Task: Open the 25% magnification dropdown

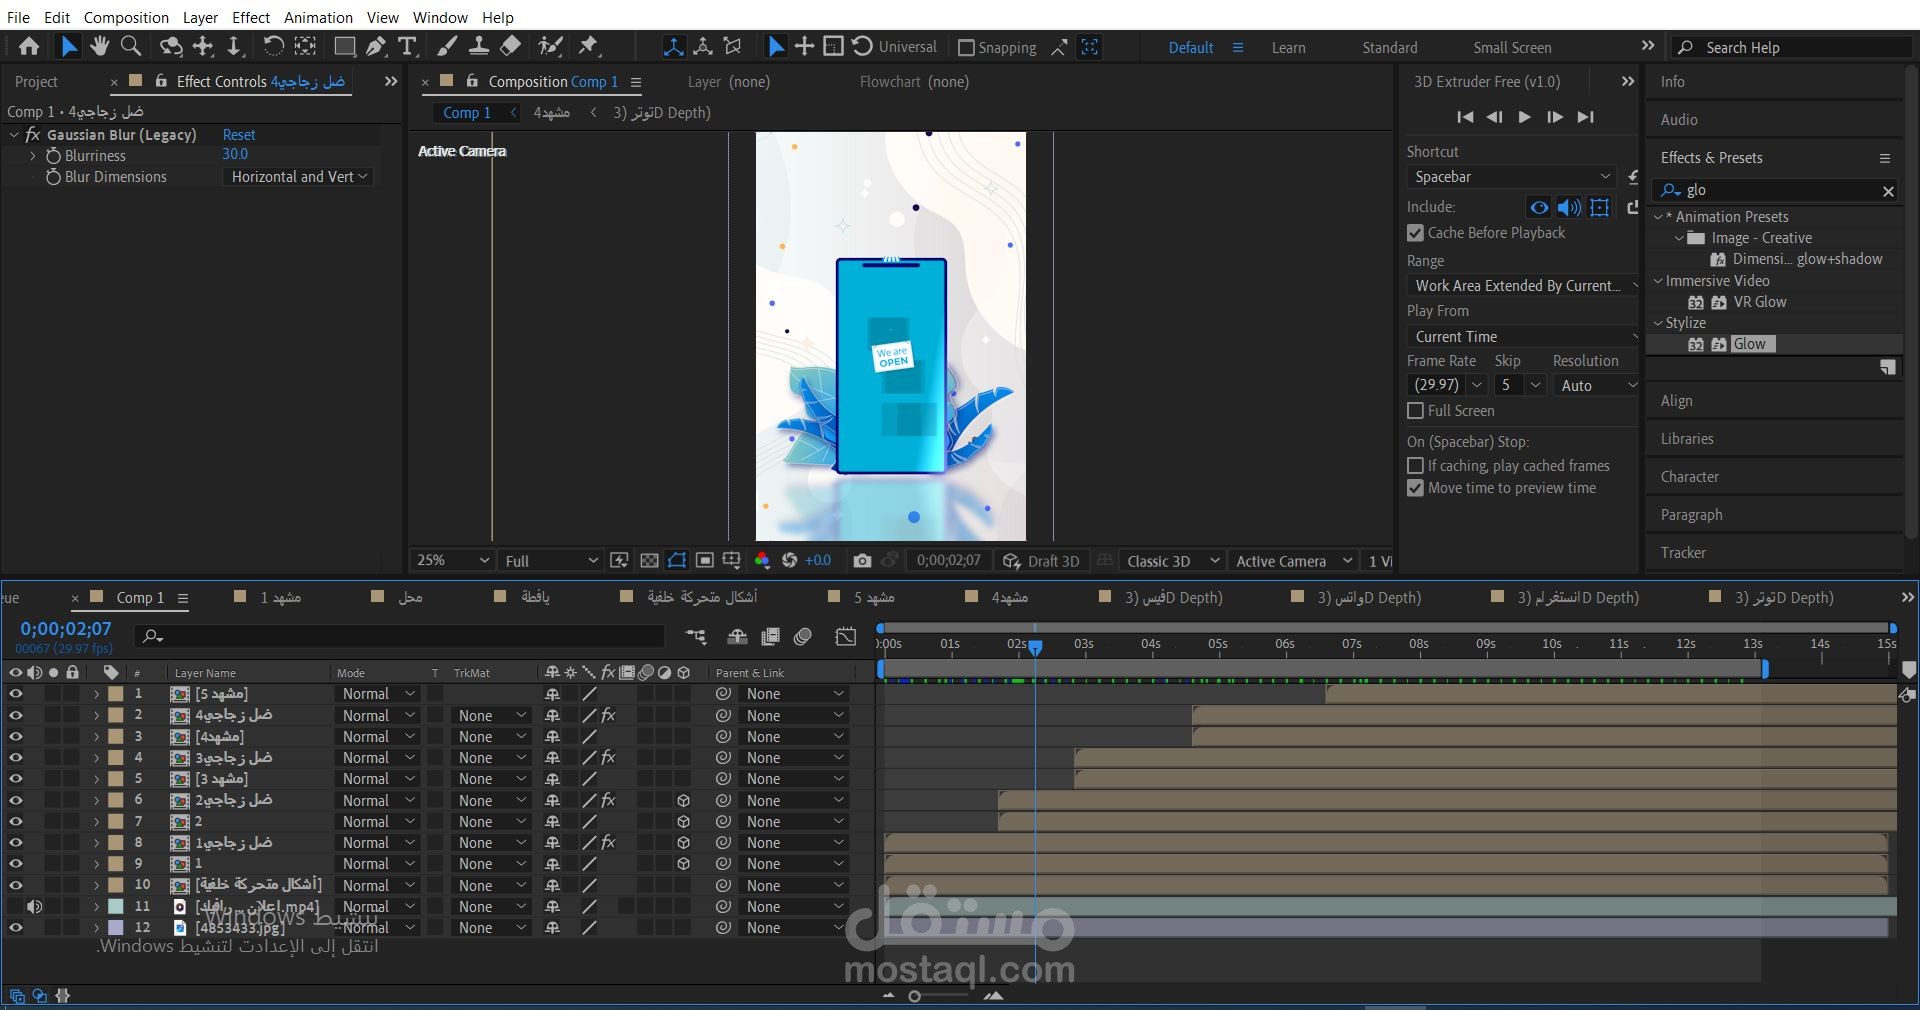Action: (x=453, y=561)
